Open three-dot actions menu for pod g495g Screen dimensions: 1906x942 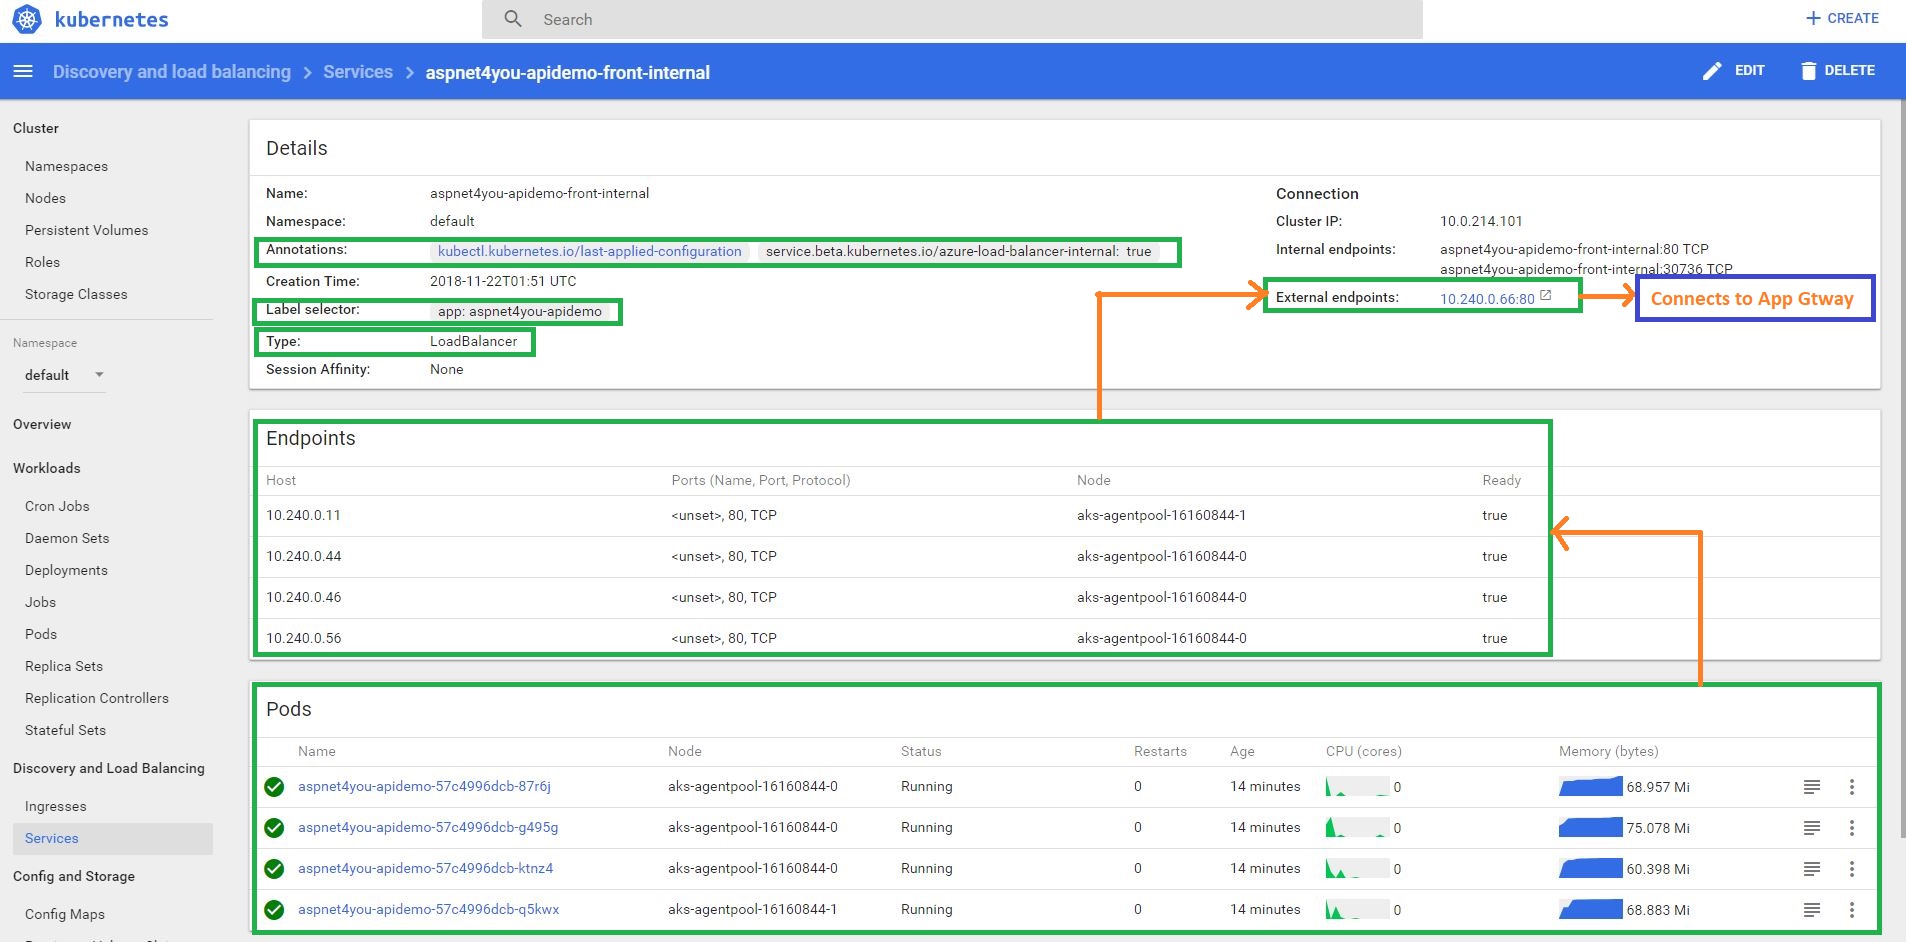pos(1852,828)
